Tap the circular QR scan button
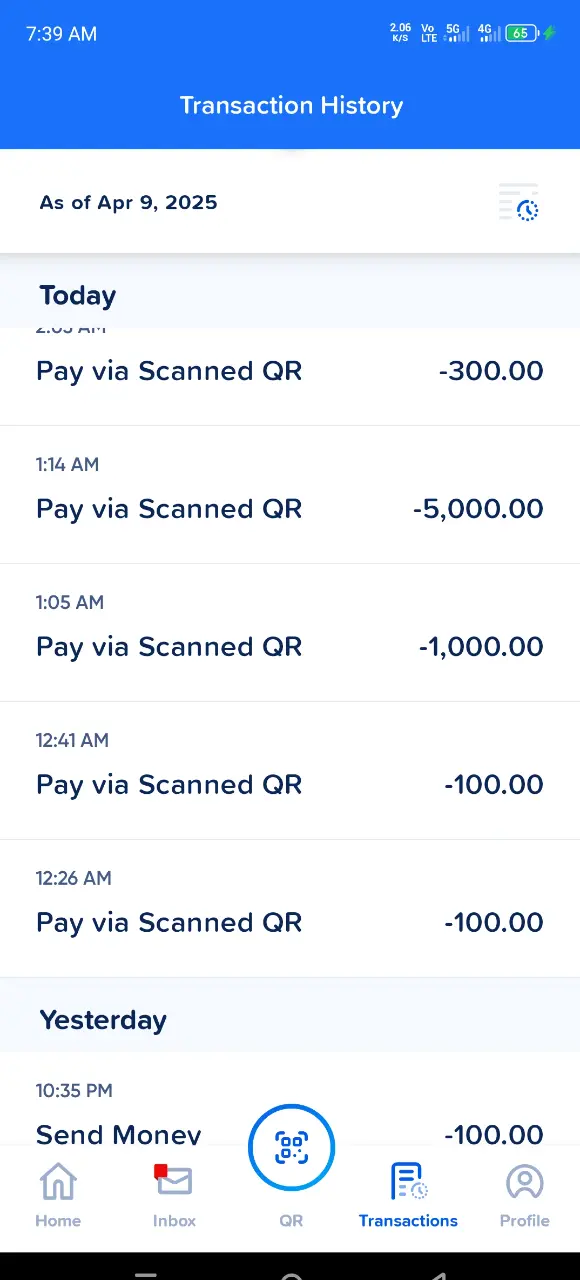 (291, 1147)
